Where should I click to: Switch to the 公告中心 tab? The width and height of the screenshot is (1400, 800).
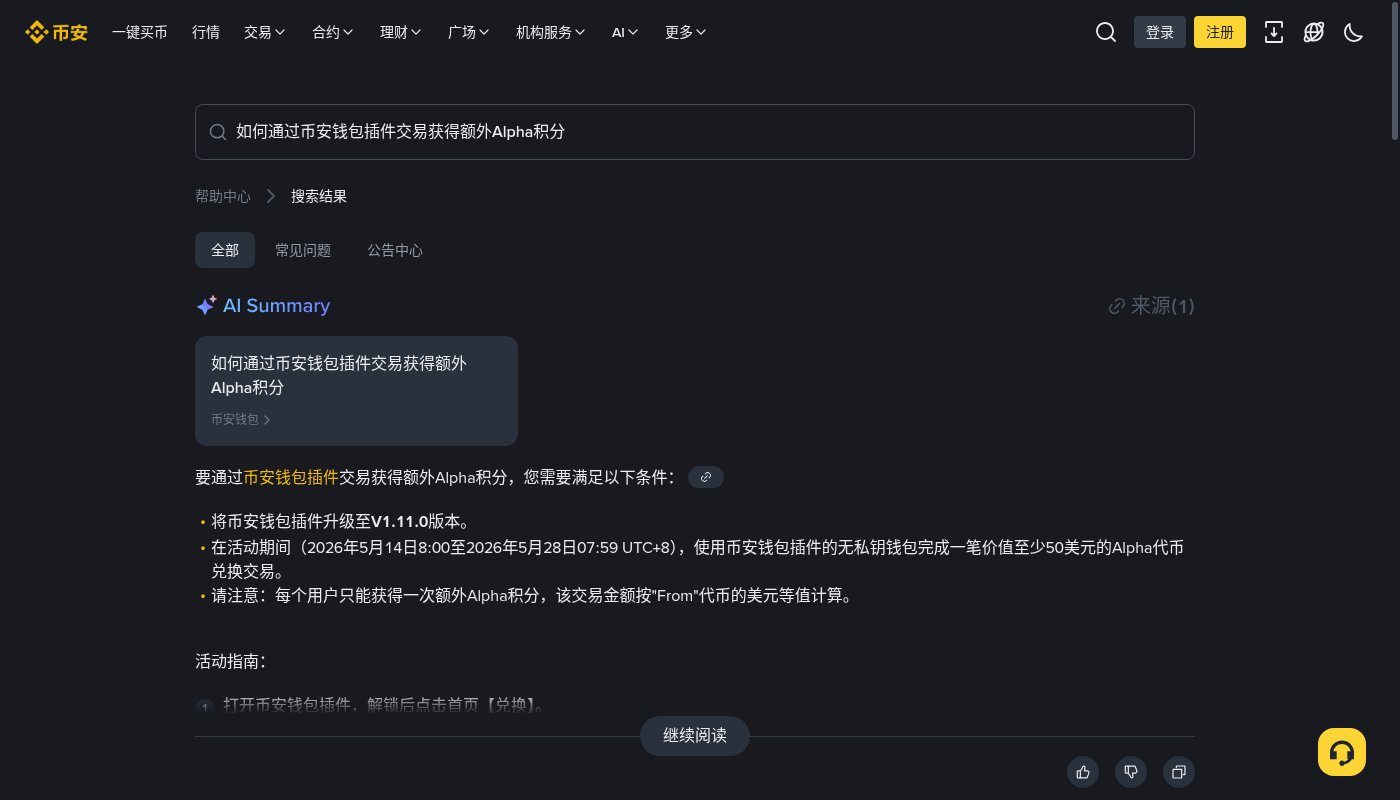pyautogui.click(x=395, y=250)
